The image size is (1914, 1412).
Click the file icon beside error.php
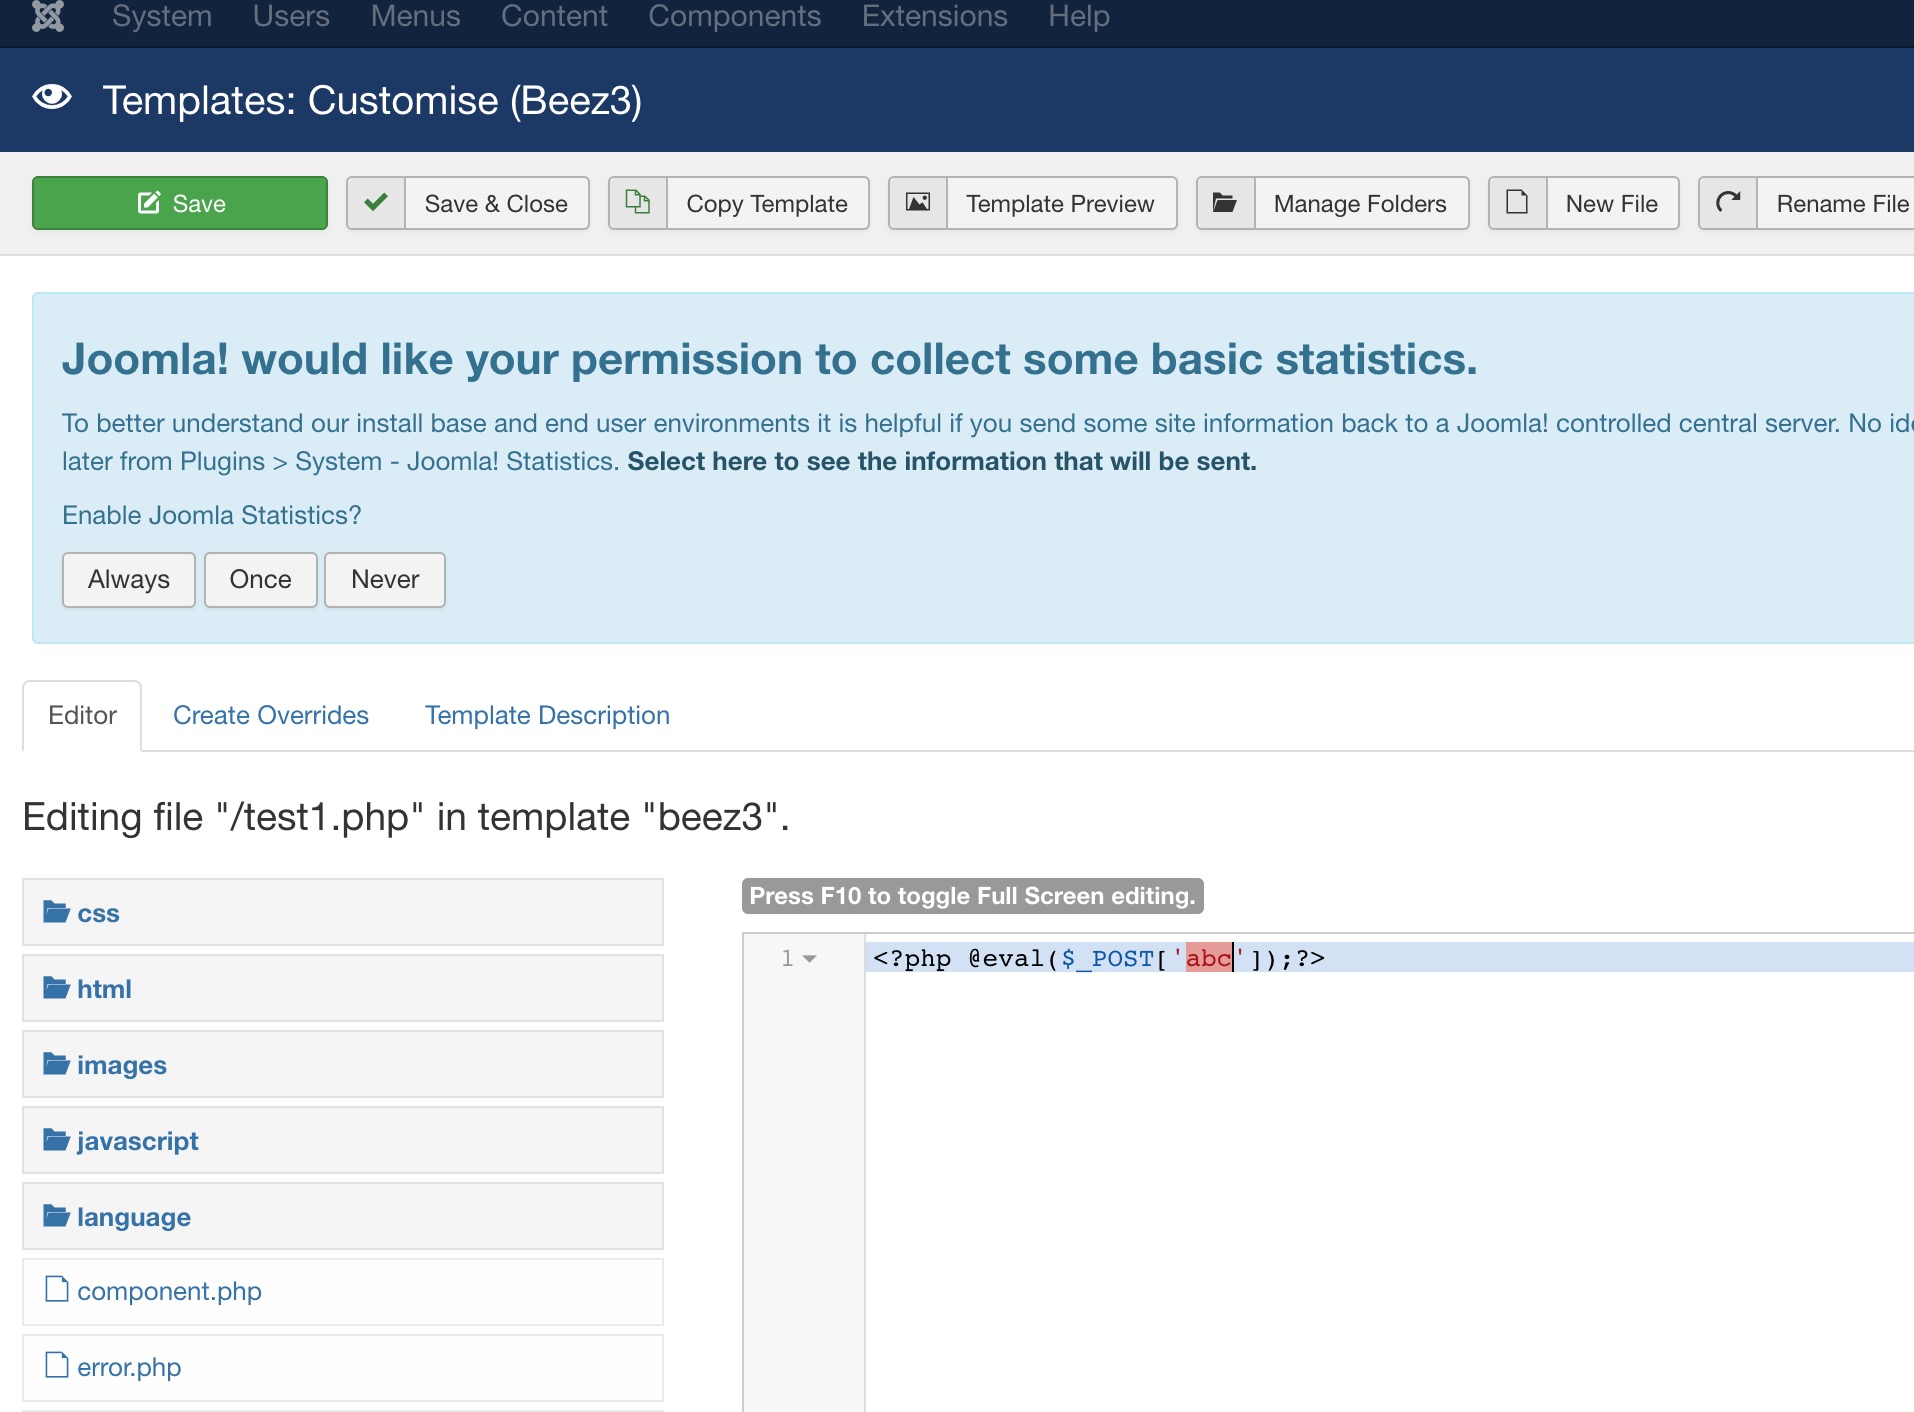click(x=57, y=1365)
